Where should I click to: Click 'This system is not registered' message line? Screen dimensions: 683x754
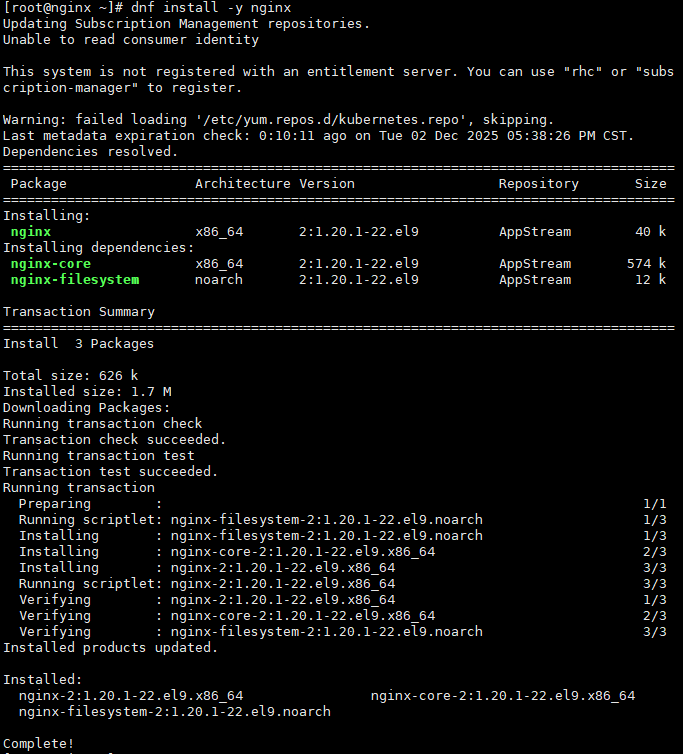[x=338, y=72]
